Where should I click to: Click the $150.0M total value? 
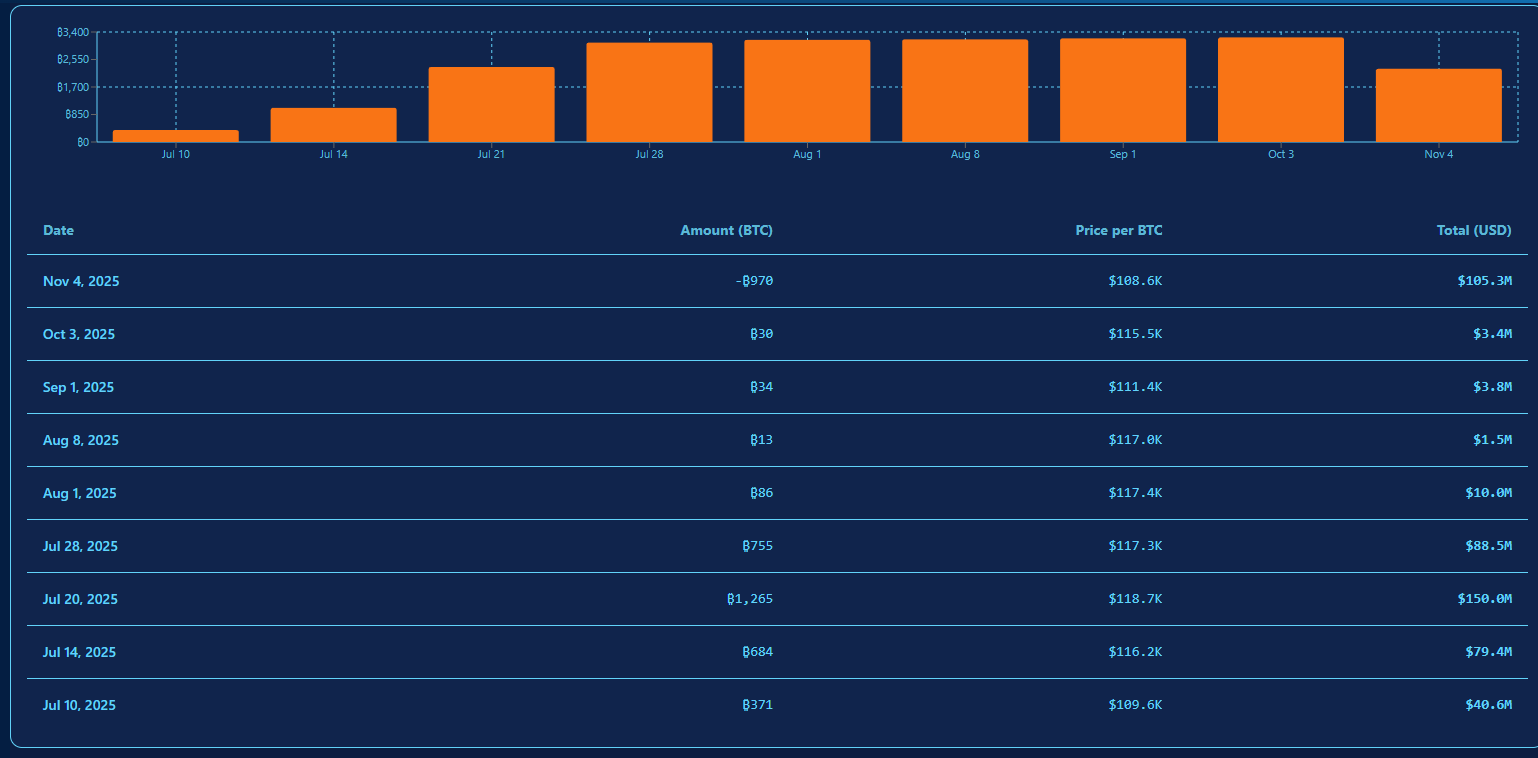[x=1484, y=600]
